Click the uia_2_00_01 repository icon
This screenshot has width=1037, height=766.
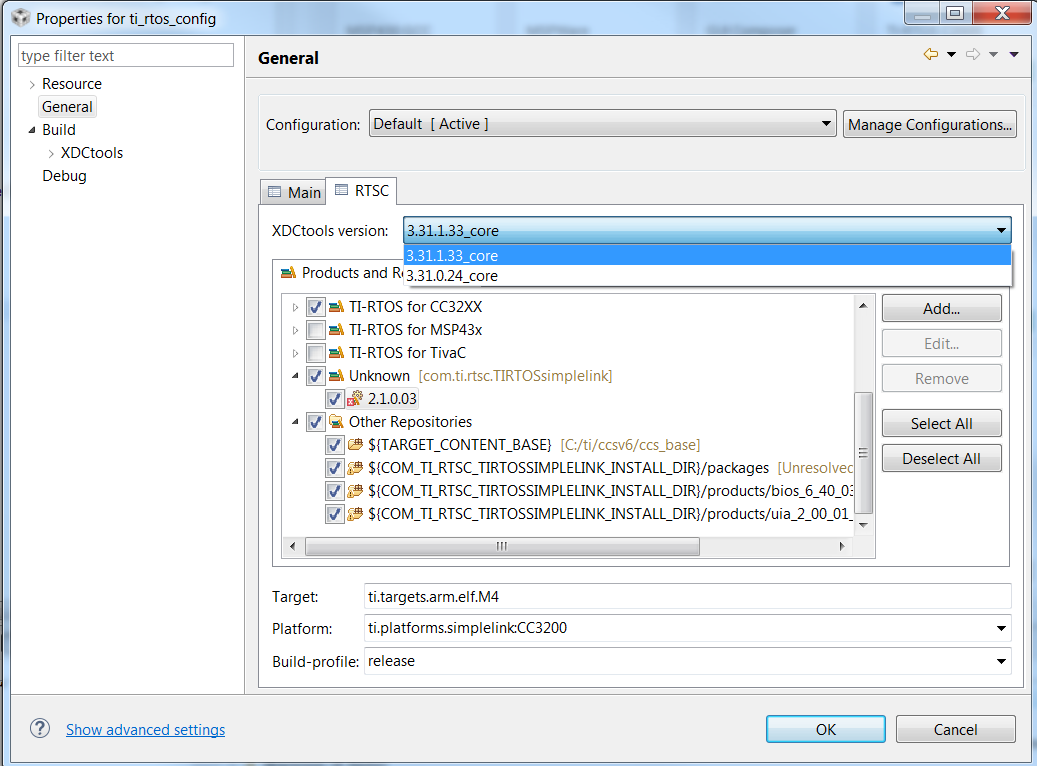click(x=355, y=513)
